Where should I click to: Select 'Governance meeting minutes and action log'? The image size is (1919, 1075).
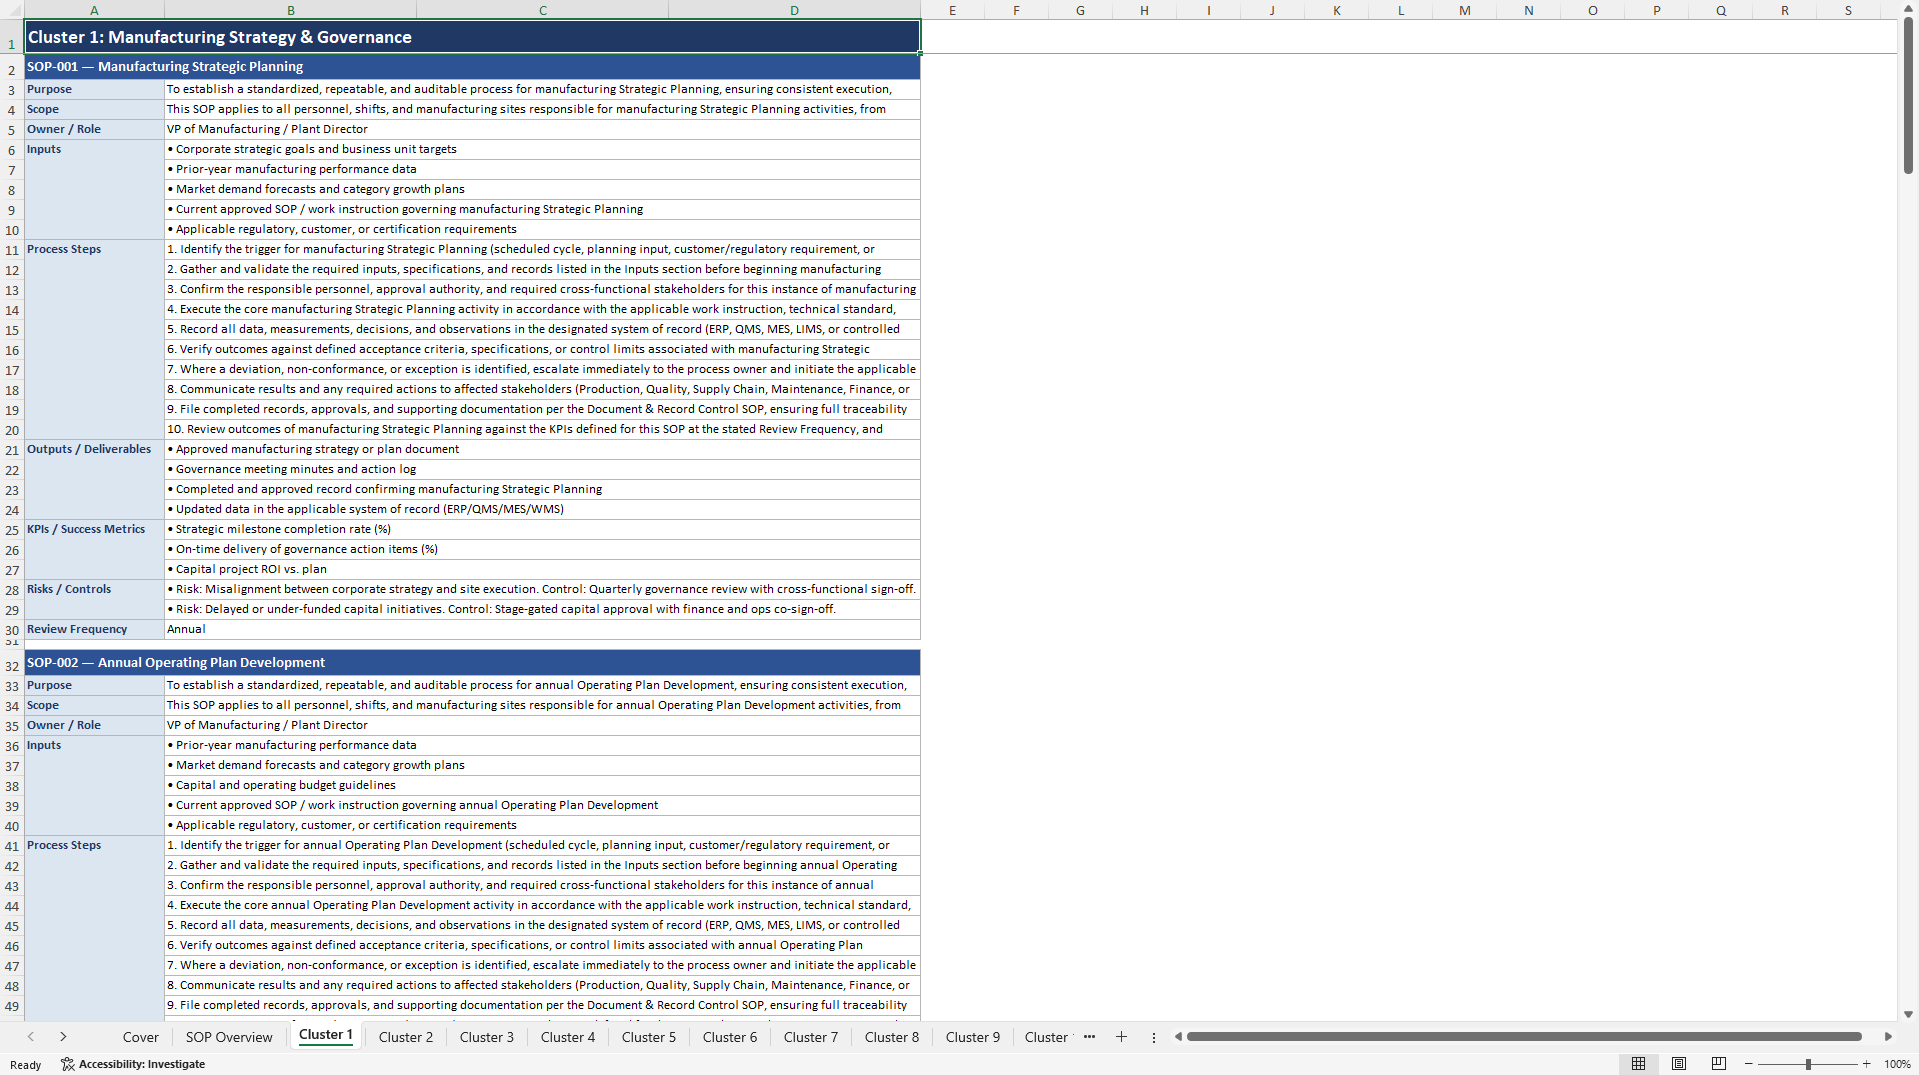(x=542, y=470)
